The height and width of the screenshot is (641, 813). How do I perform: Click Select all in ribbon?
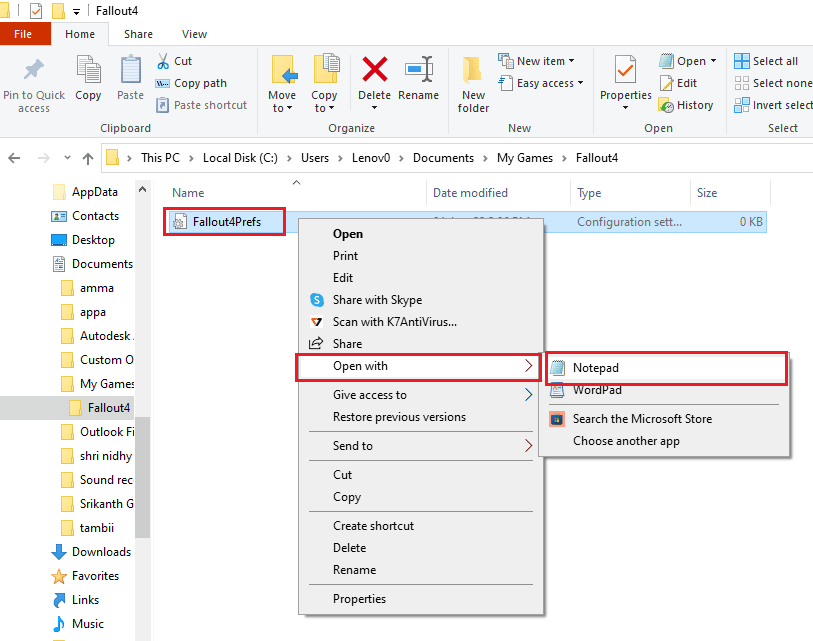tap(766, 61)
